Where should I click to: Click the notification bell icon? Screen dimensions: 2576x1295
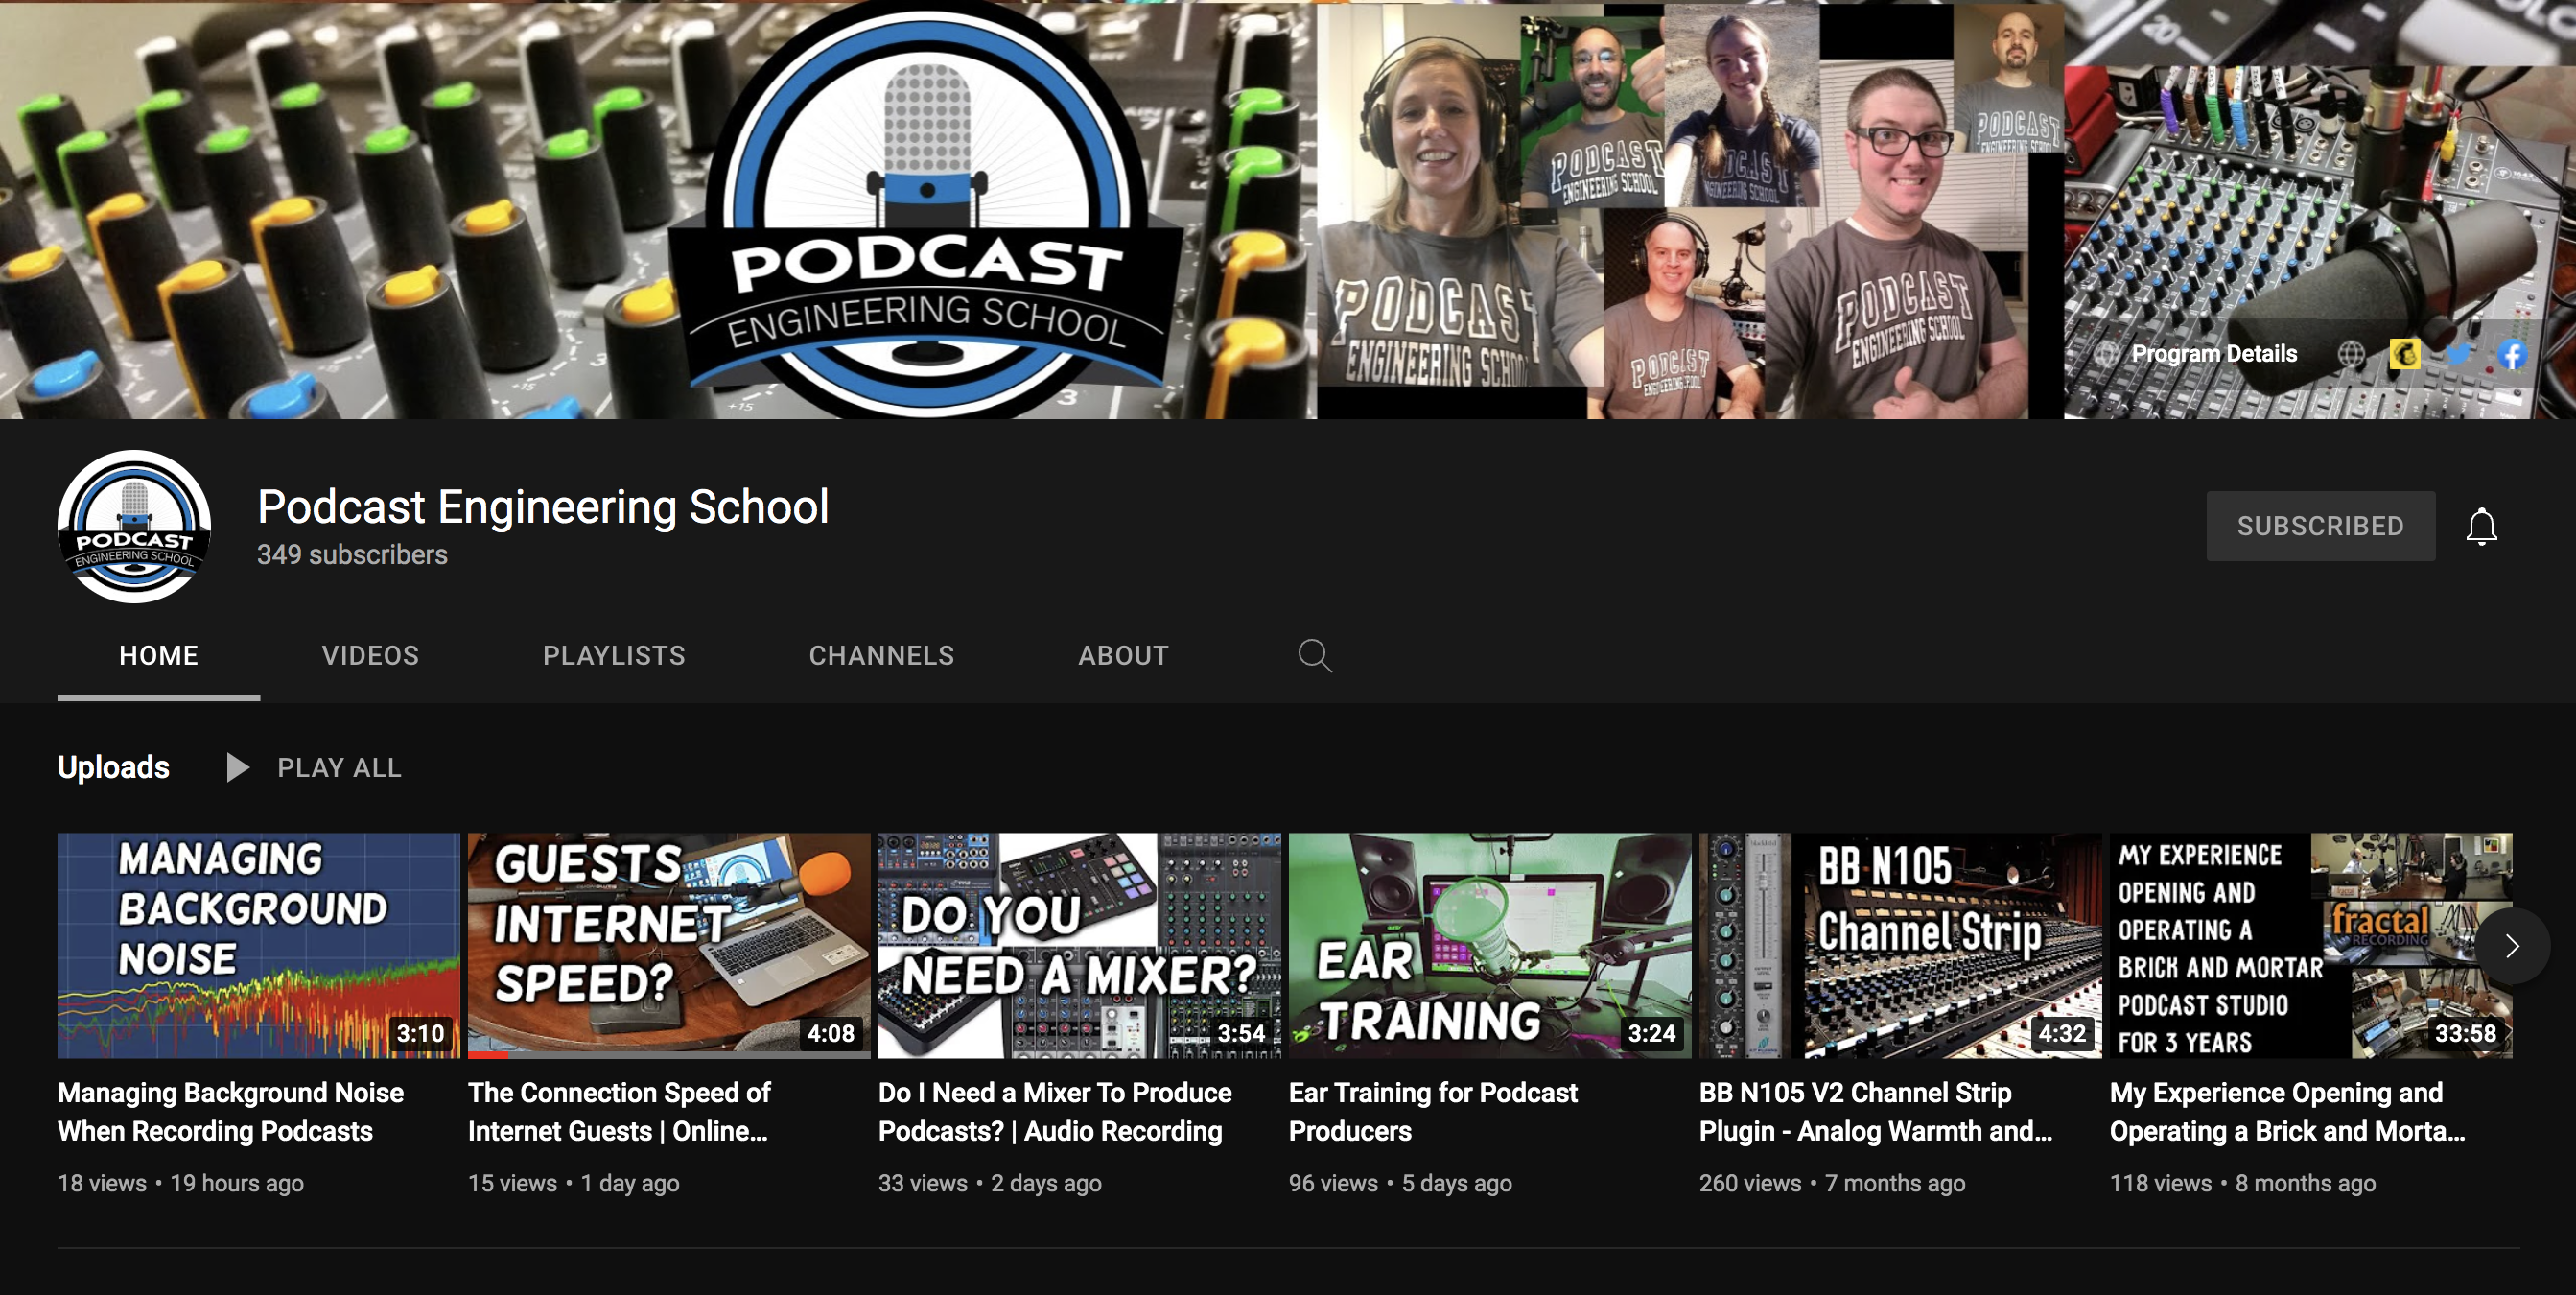pyautogui.click(x=2481, y=526)
